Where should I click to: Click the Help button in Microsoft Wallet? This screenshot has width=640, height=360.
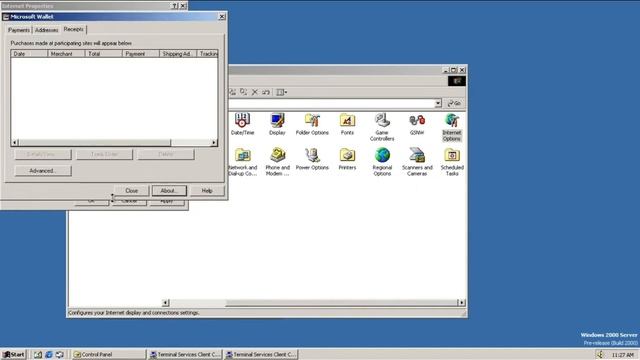207,191
